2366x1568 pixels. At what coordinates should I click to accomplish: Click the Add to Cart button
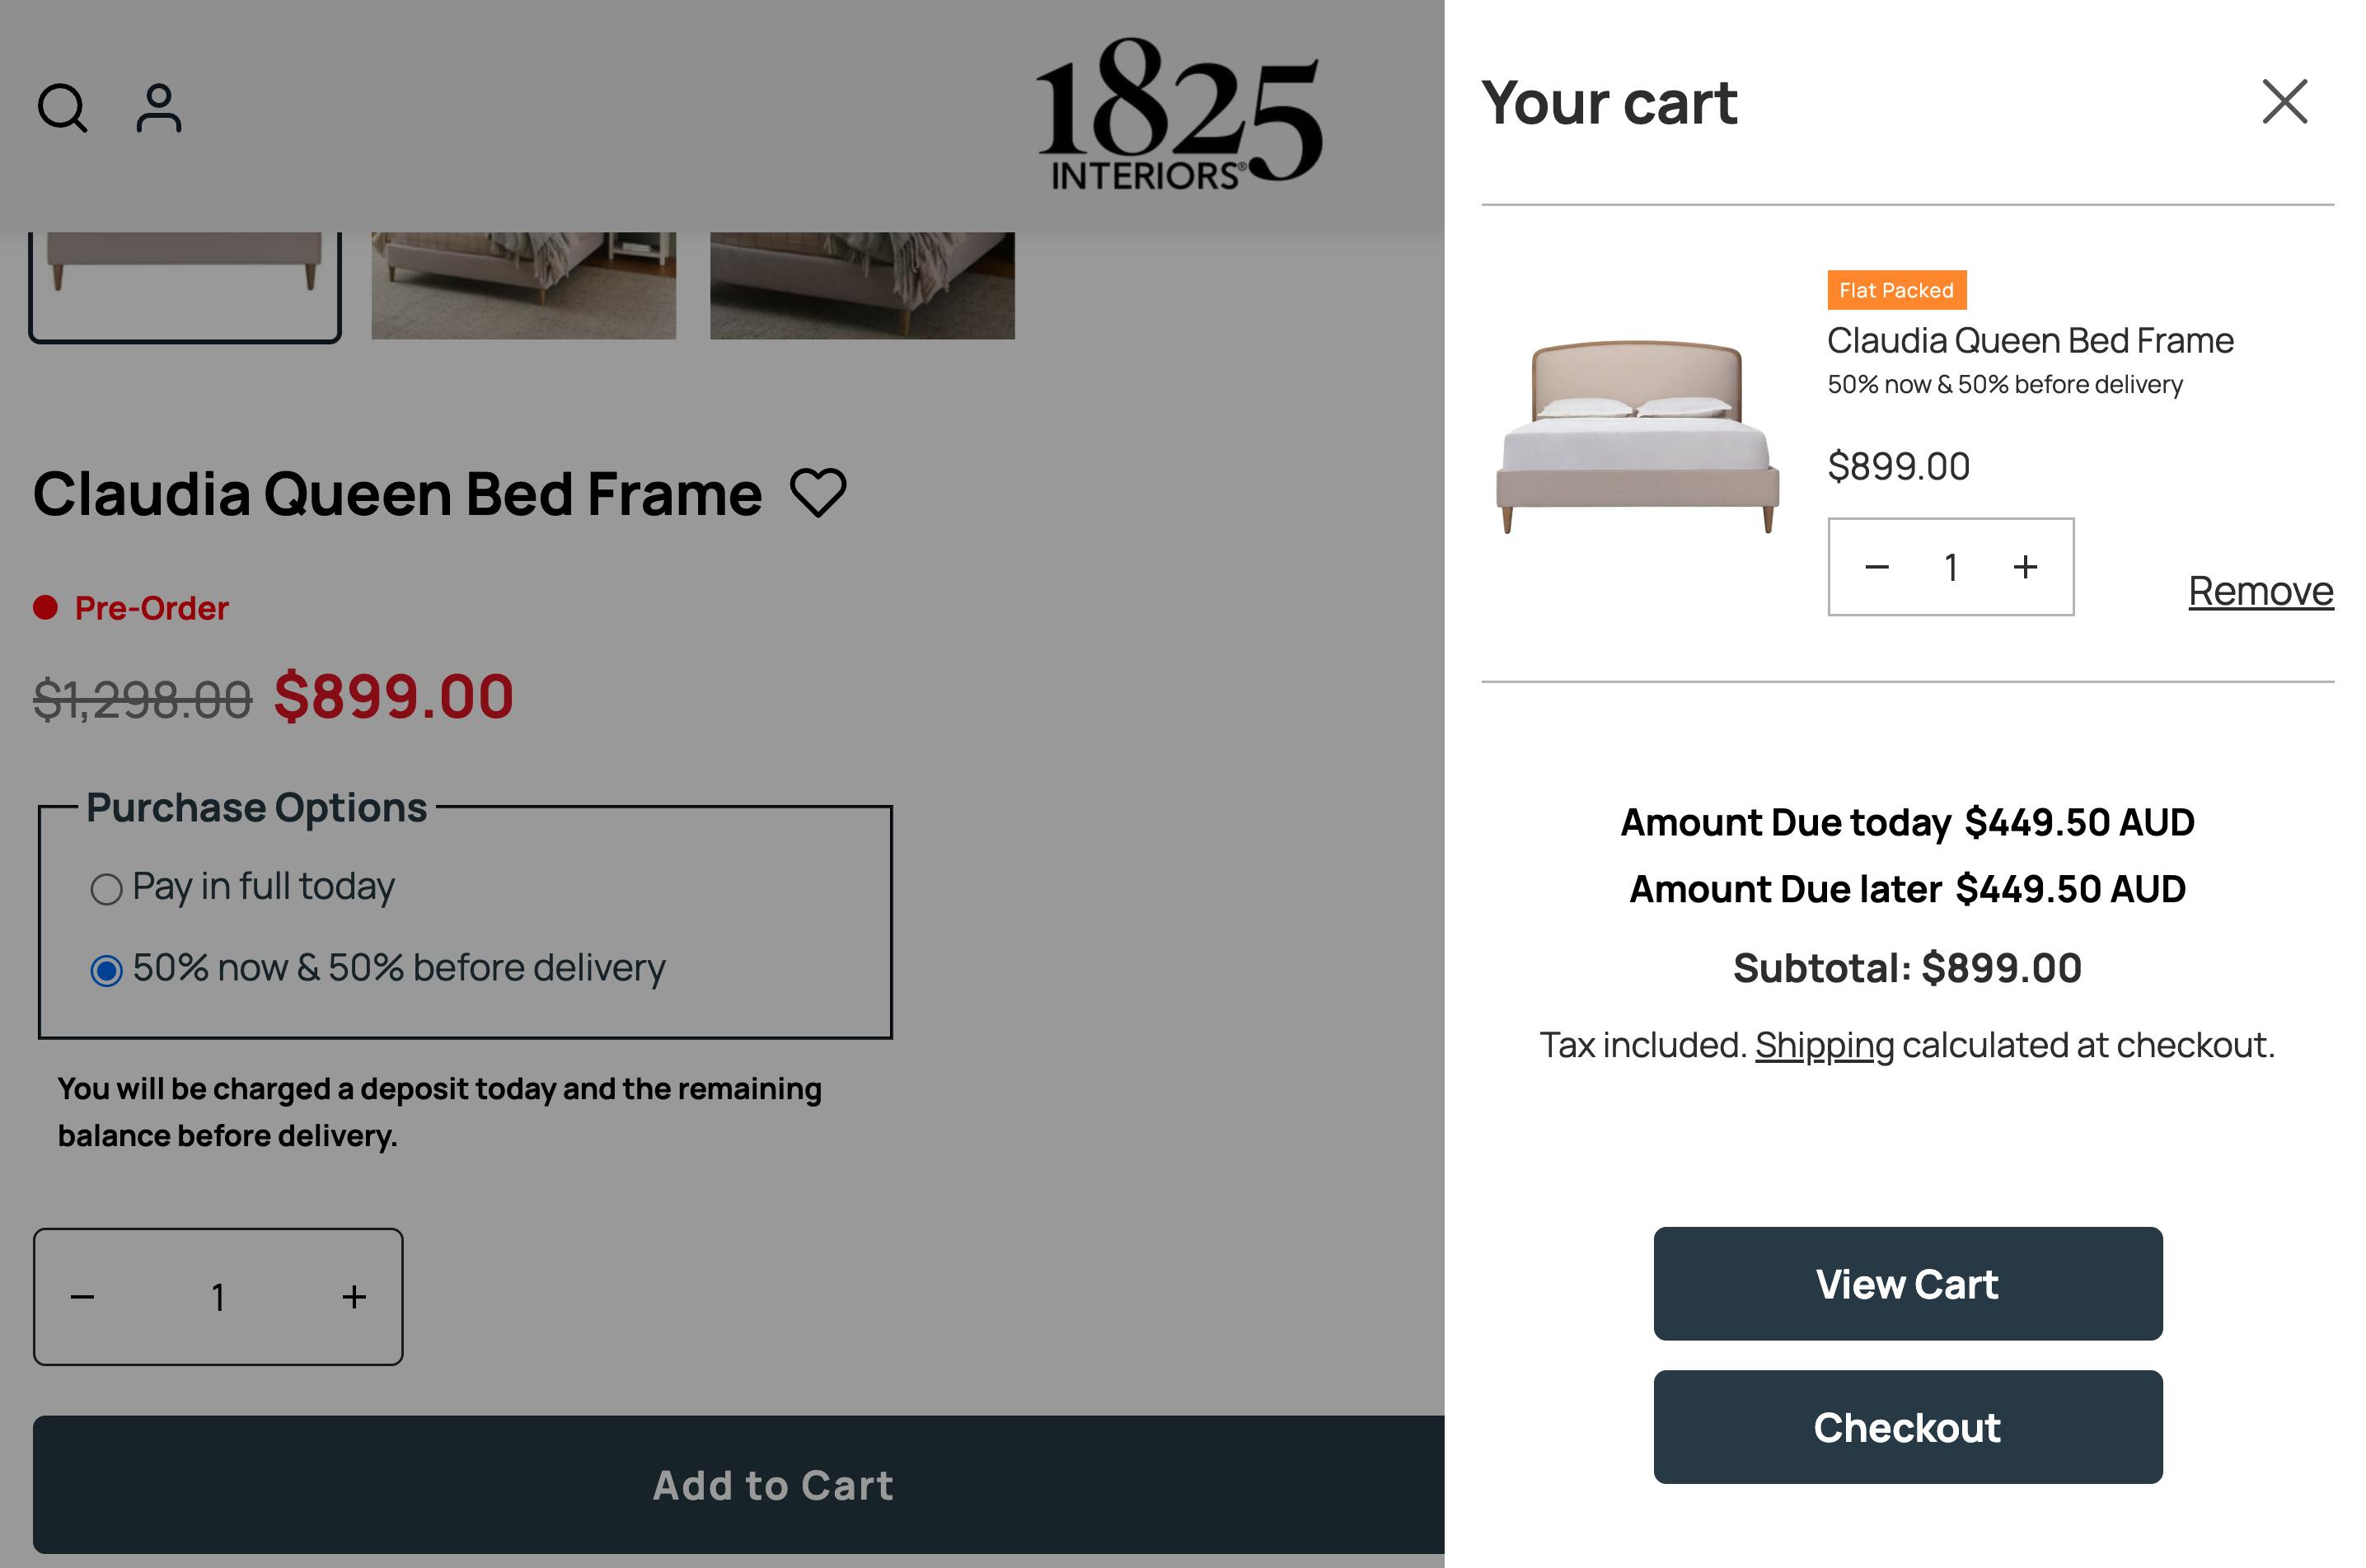pos(772,1485)
